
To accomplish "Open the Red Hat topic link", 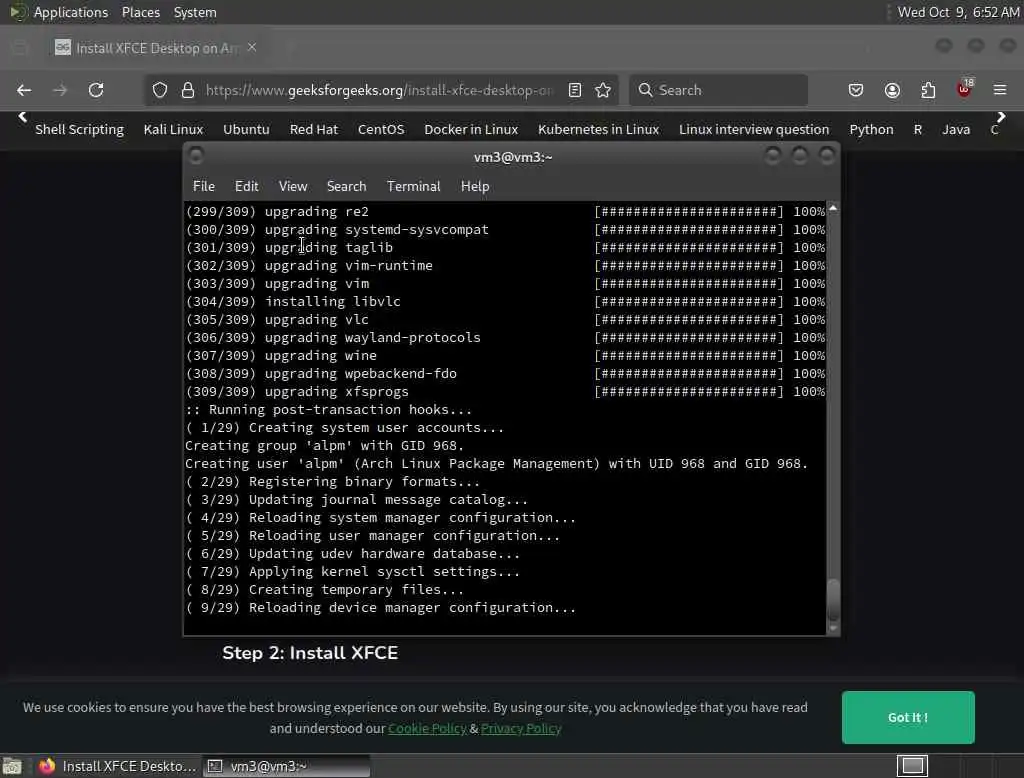I will pos(313,129).
